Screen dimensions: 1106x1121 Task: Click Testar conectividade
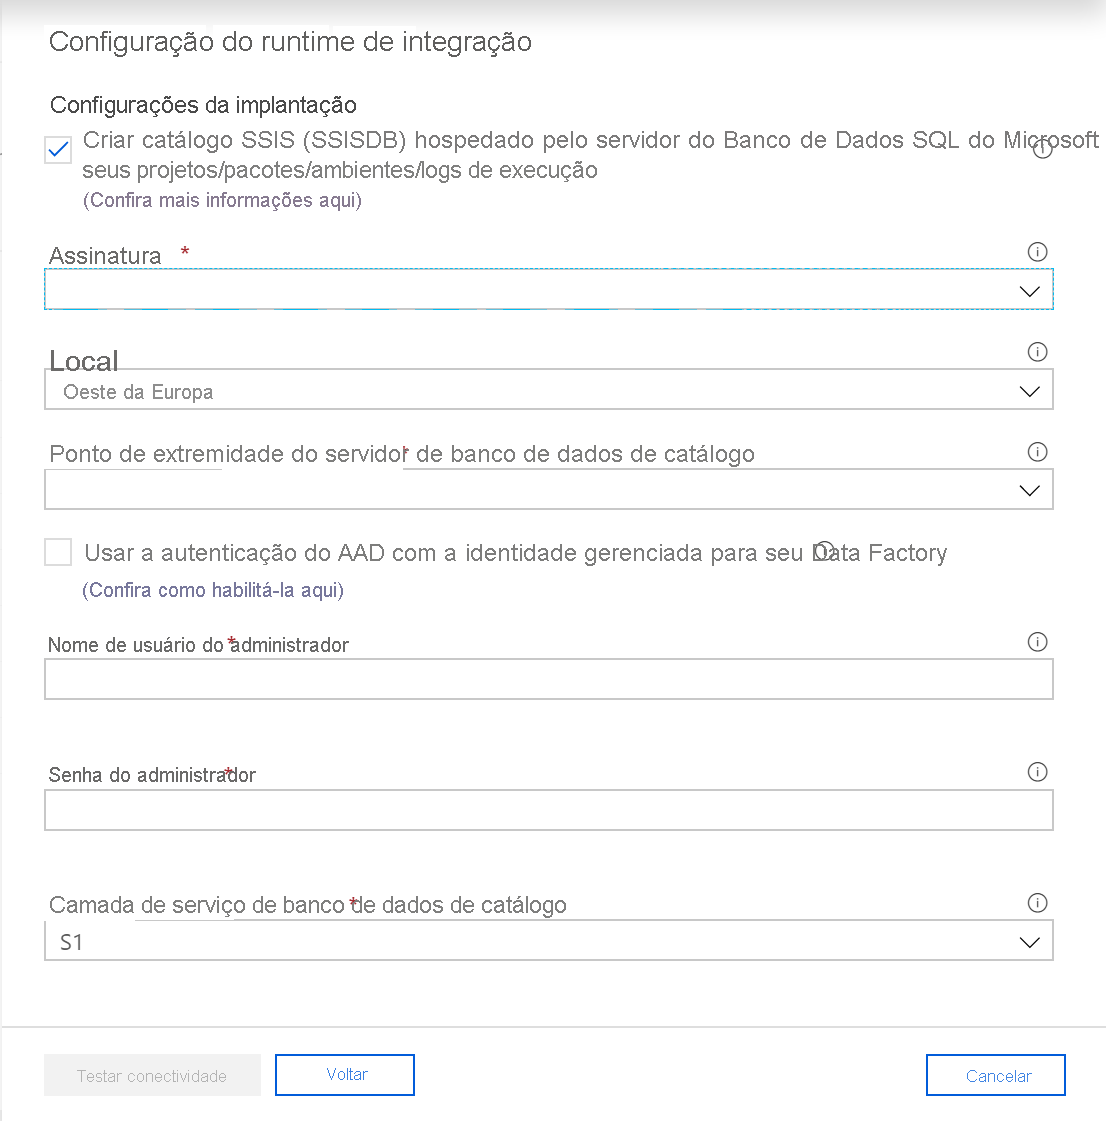pos(152,1074)
